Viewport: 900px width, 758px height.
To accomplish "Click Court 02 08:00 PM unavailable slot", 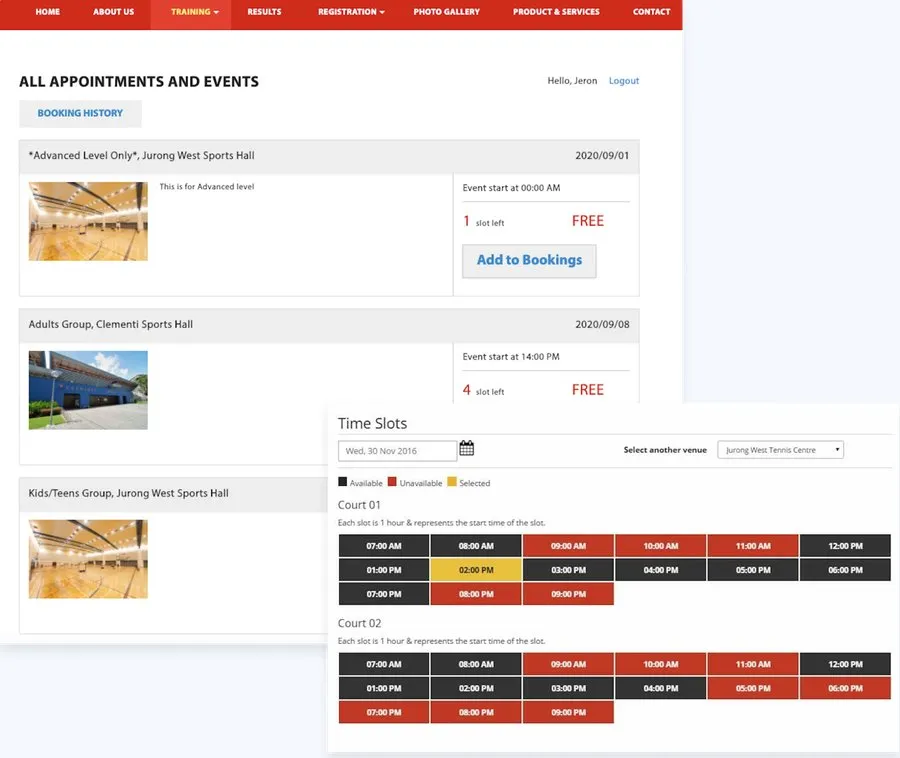I will 476,712.
